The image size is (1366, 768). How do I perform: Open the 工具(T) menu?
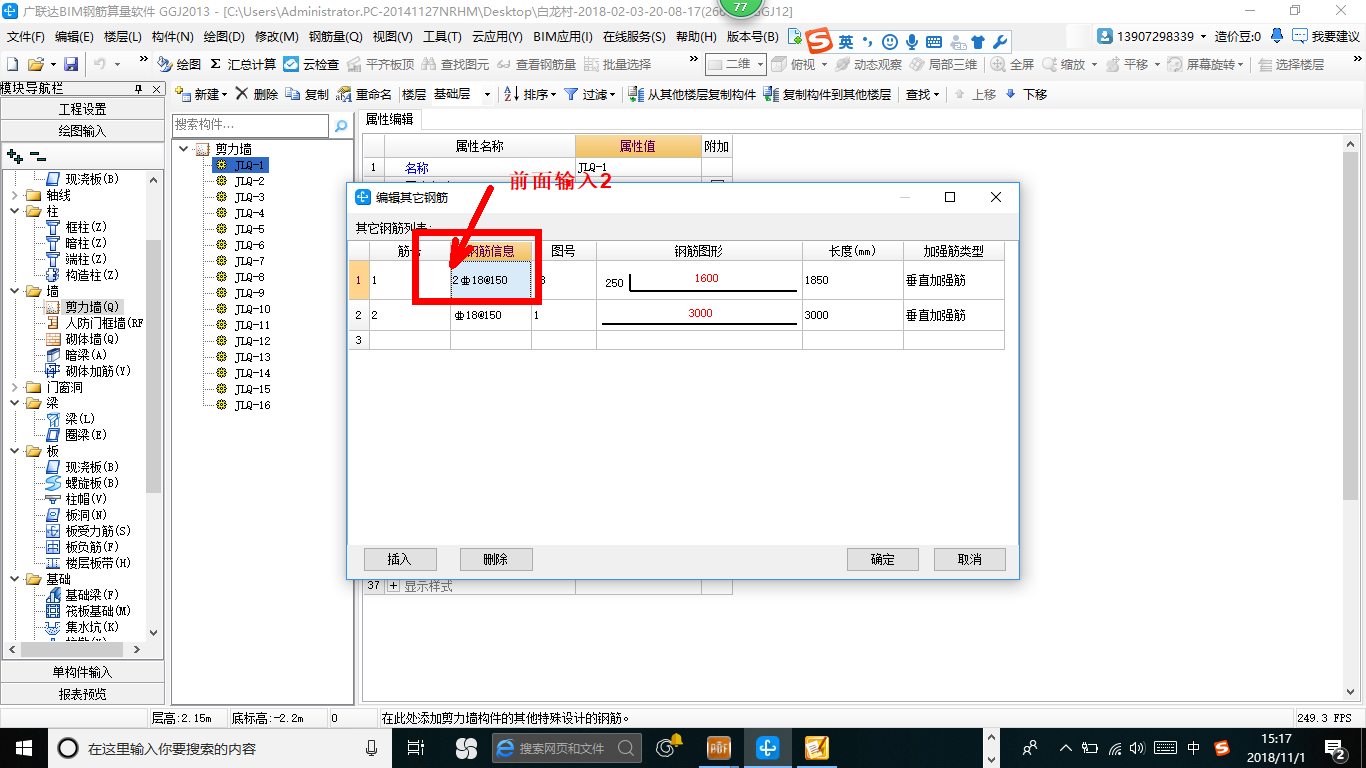coord(442,37)
